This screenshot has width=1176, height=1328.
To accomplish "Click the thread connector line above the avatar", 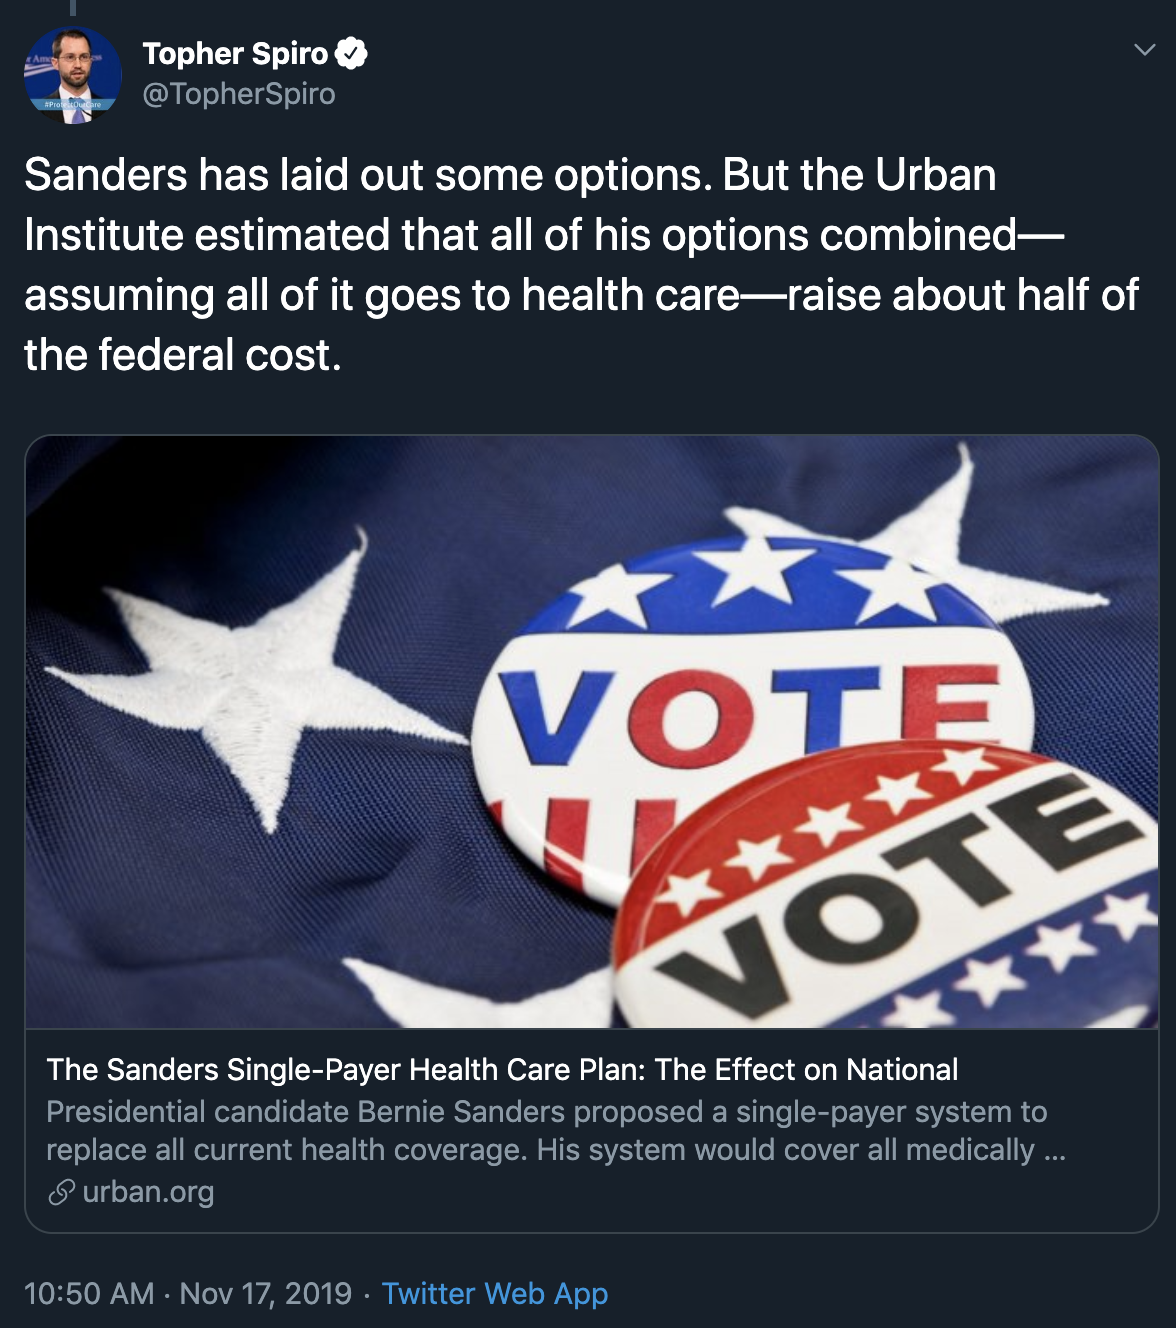I will tap(73, 8).
